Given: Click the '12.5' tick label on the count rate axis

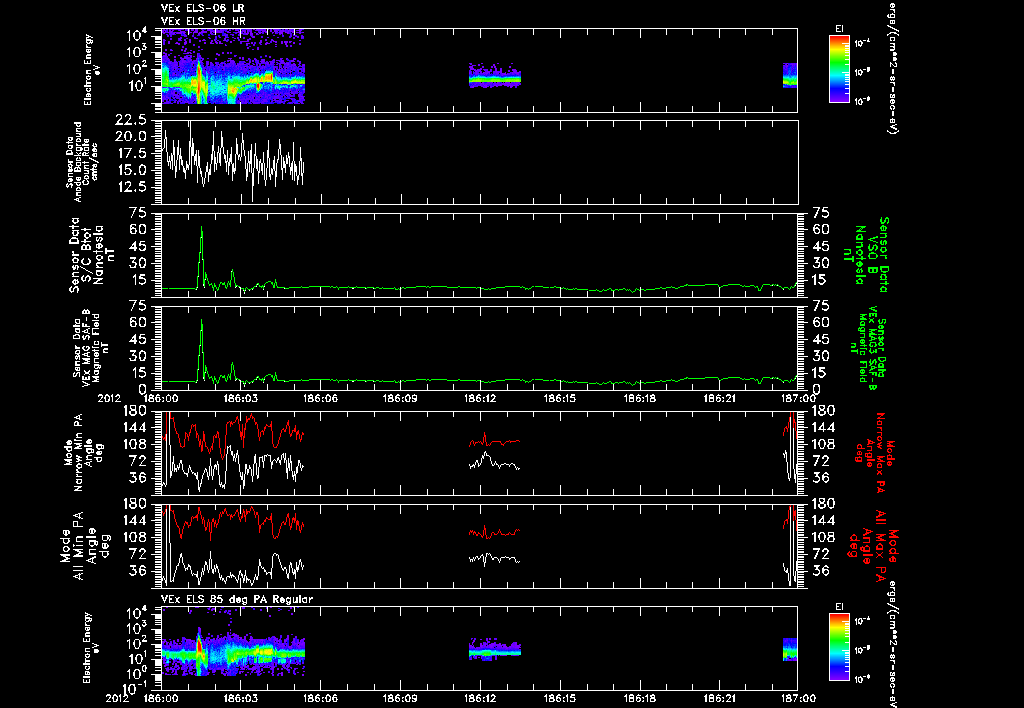Looking at the screenshot, I should point(131,187).
